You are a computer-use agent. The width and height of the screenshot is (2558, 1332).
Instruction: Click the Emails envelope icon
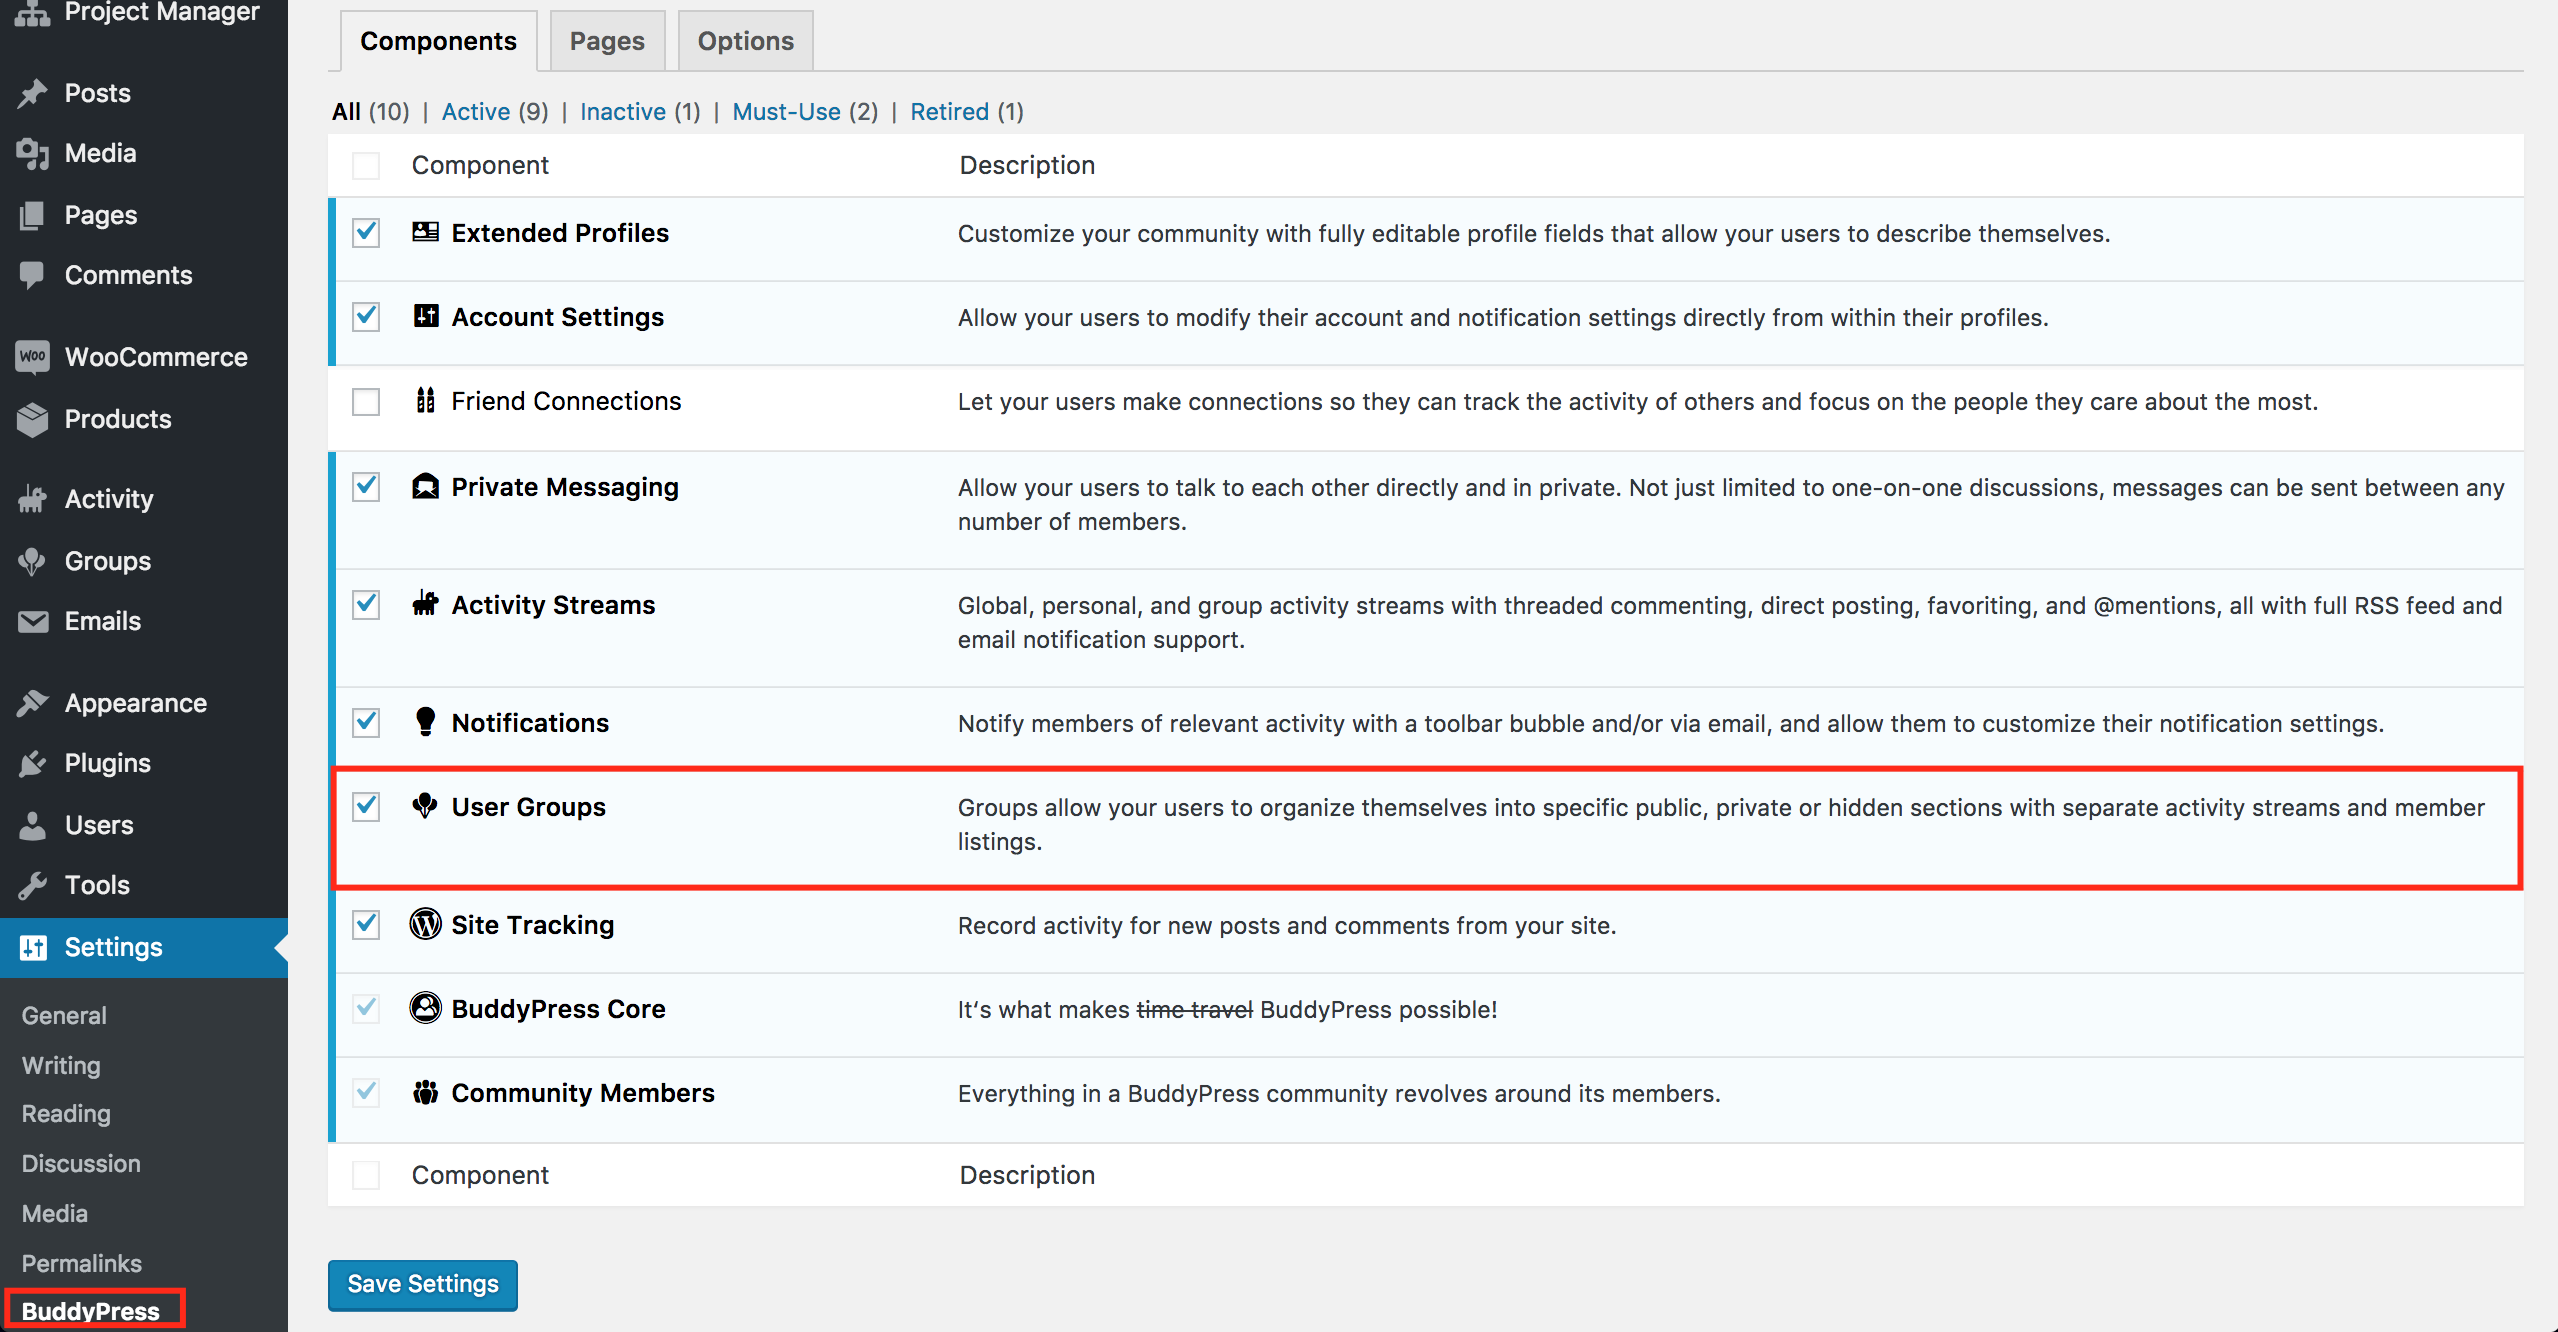tap(32, 621)
